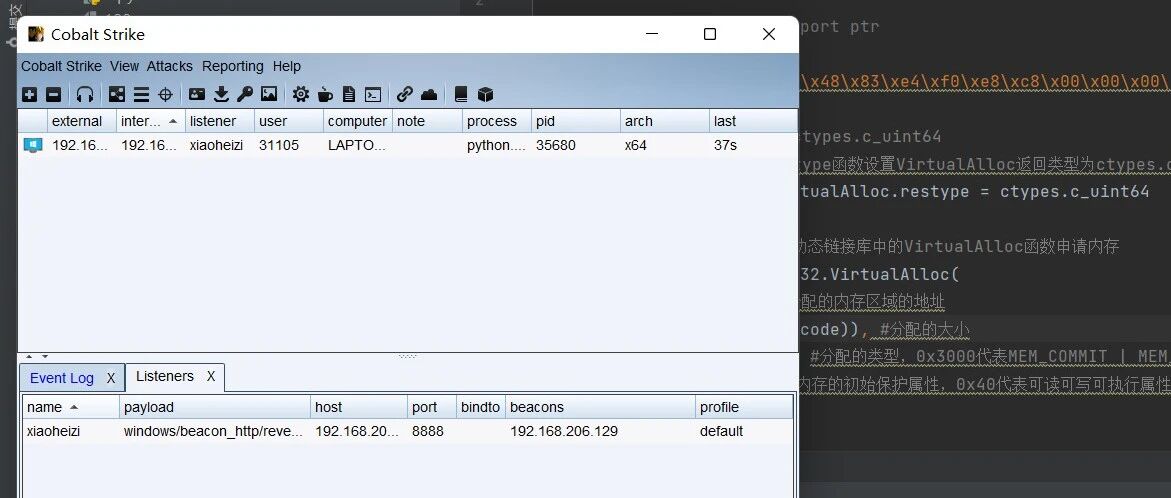This screenshot has width=1171, height=498.
Task: Click the split pane expand down arrow
Action: [45, 357]
